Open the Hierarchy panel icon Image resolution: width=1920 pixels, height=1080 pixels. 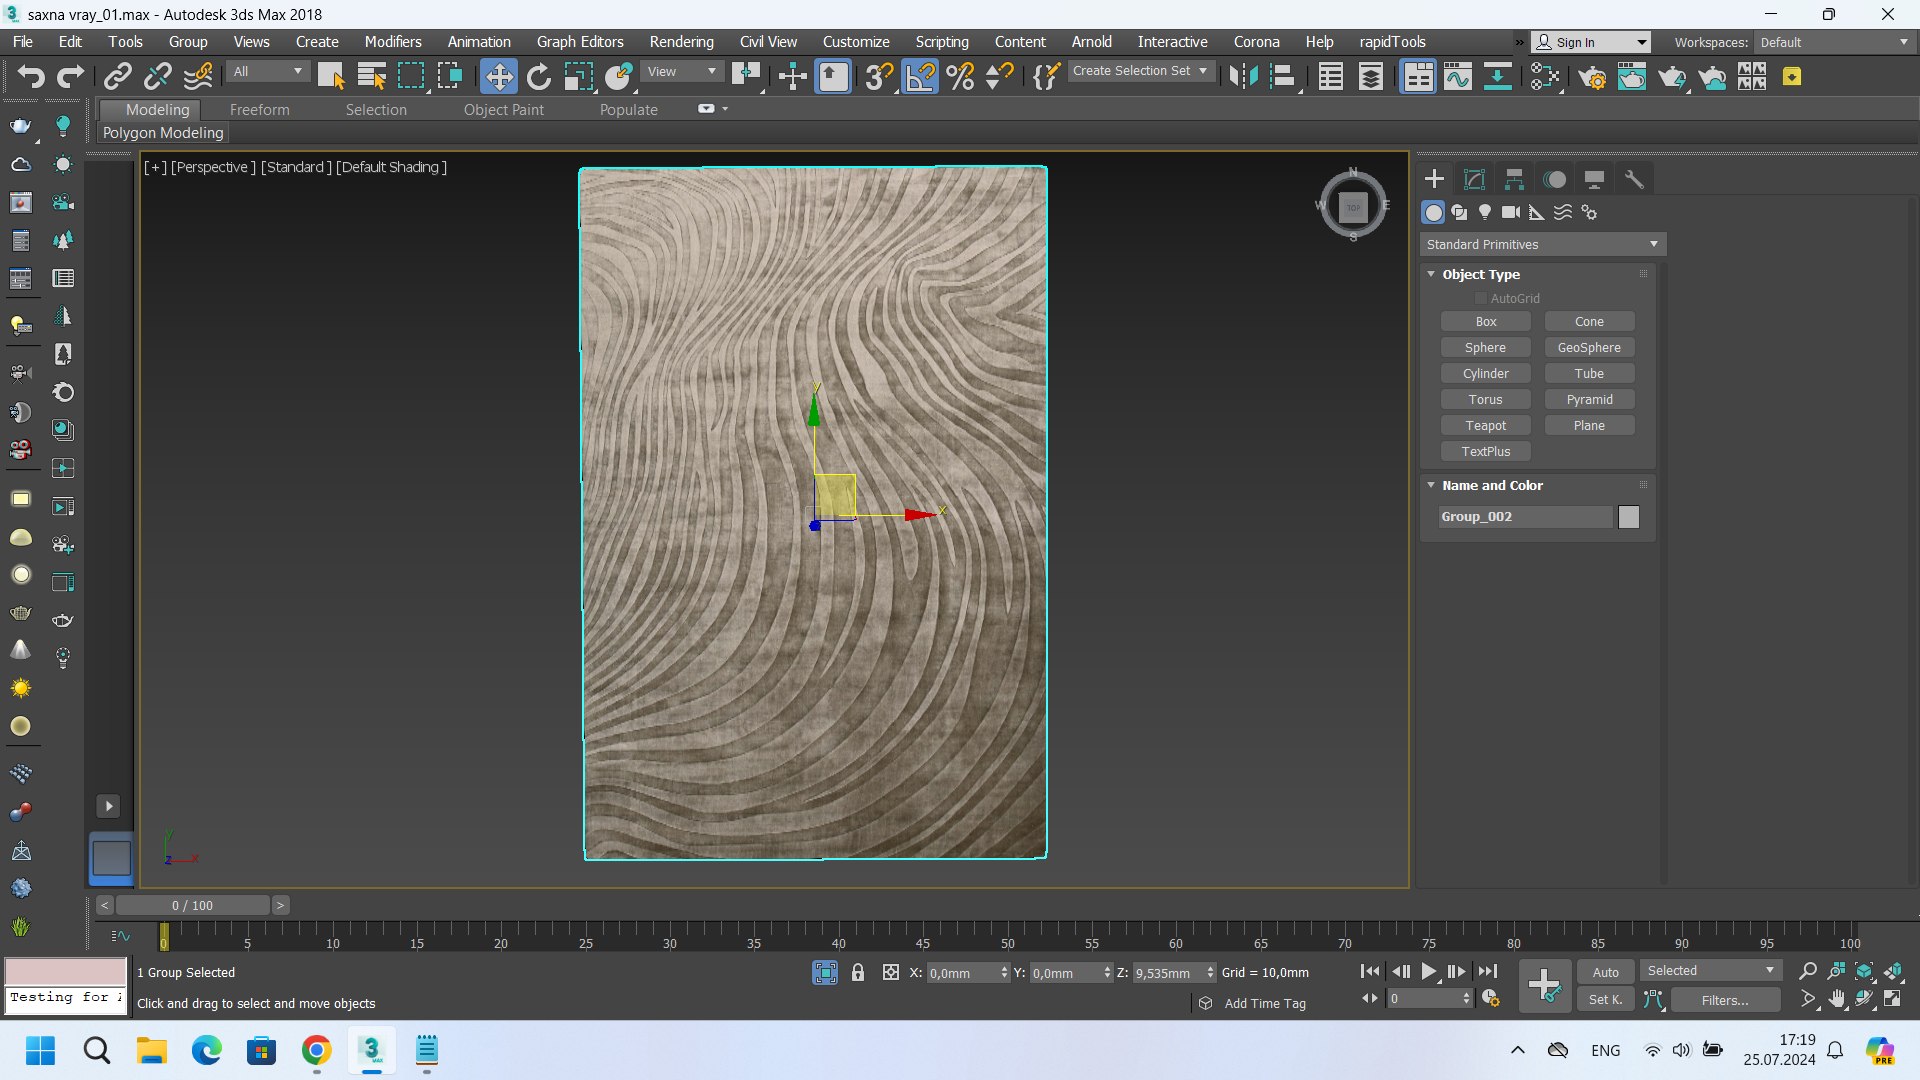[1514, 179]
